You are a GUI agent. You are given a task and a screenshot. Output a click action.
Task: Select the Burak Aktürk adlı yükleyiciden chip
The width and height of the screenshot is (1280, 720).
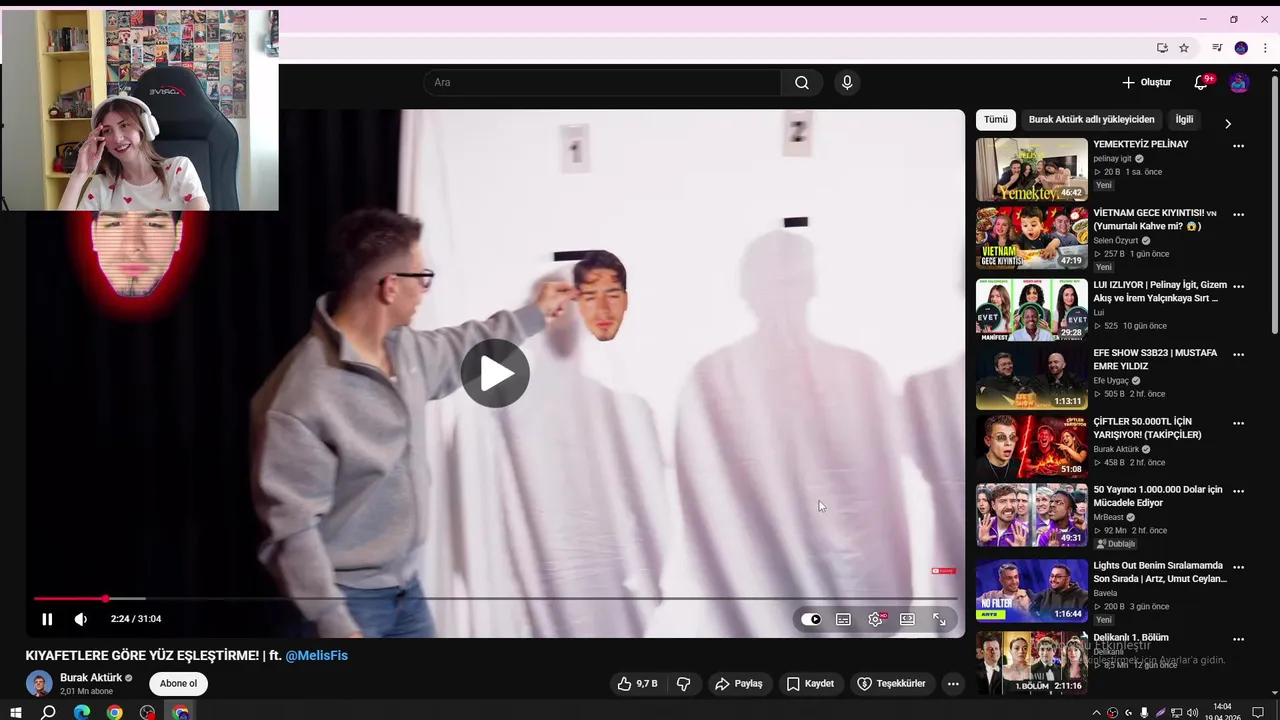1091,120
